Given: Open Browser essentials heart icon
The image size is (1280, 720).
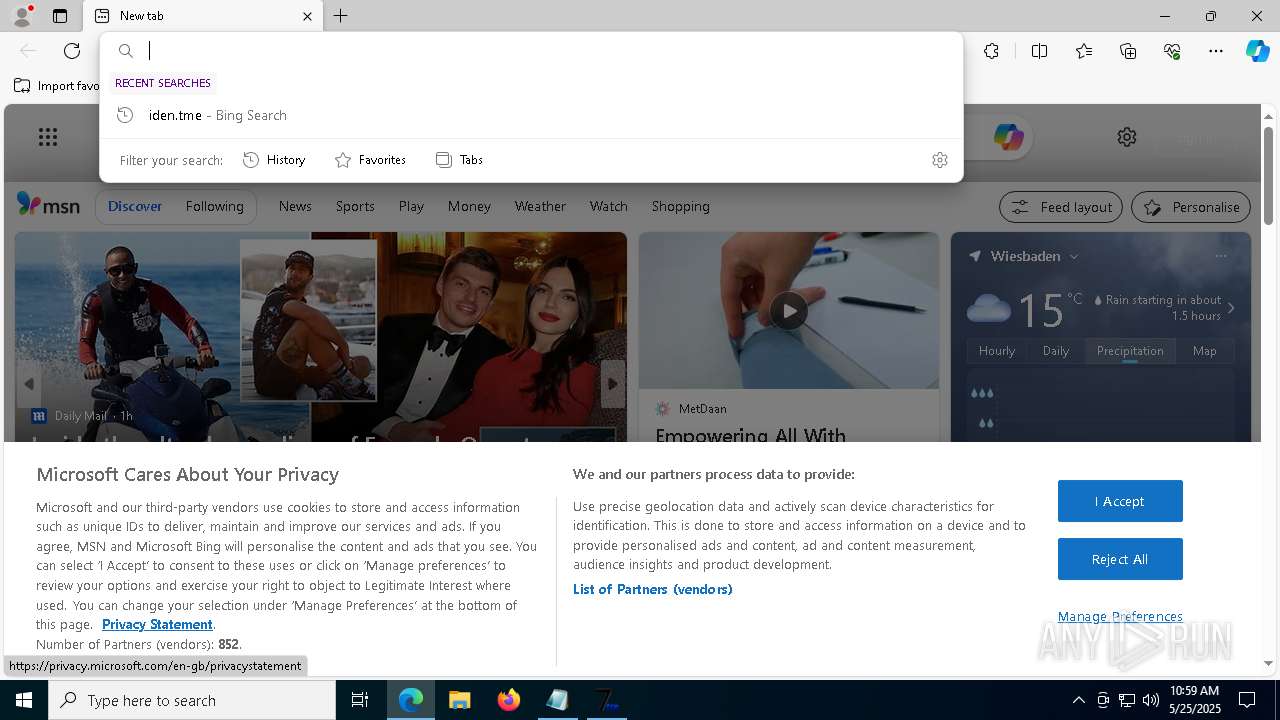Looking at the screenshot, I should coord(1172,51).
